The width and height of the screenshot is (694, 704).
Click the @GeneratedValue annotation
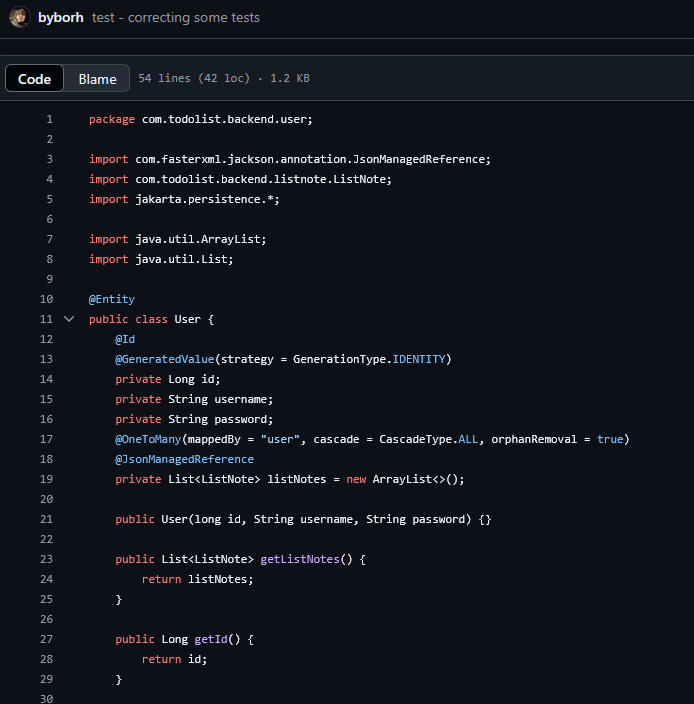166,359
